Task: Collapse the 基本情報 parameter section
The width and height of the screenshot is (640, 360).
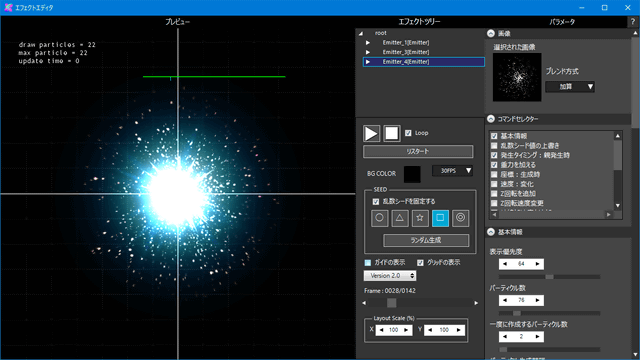Action: 491,232
